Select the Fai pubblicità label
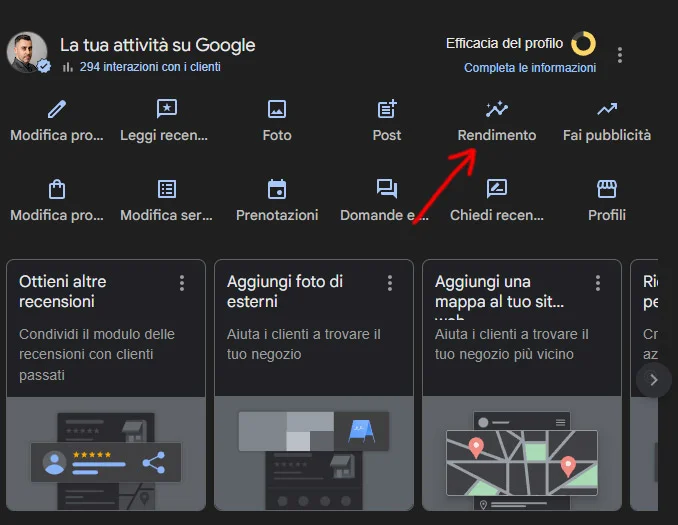The width and height of the screenshot is (678, 525). coord(607,135)
